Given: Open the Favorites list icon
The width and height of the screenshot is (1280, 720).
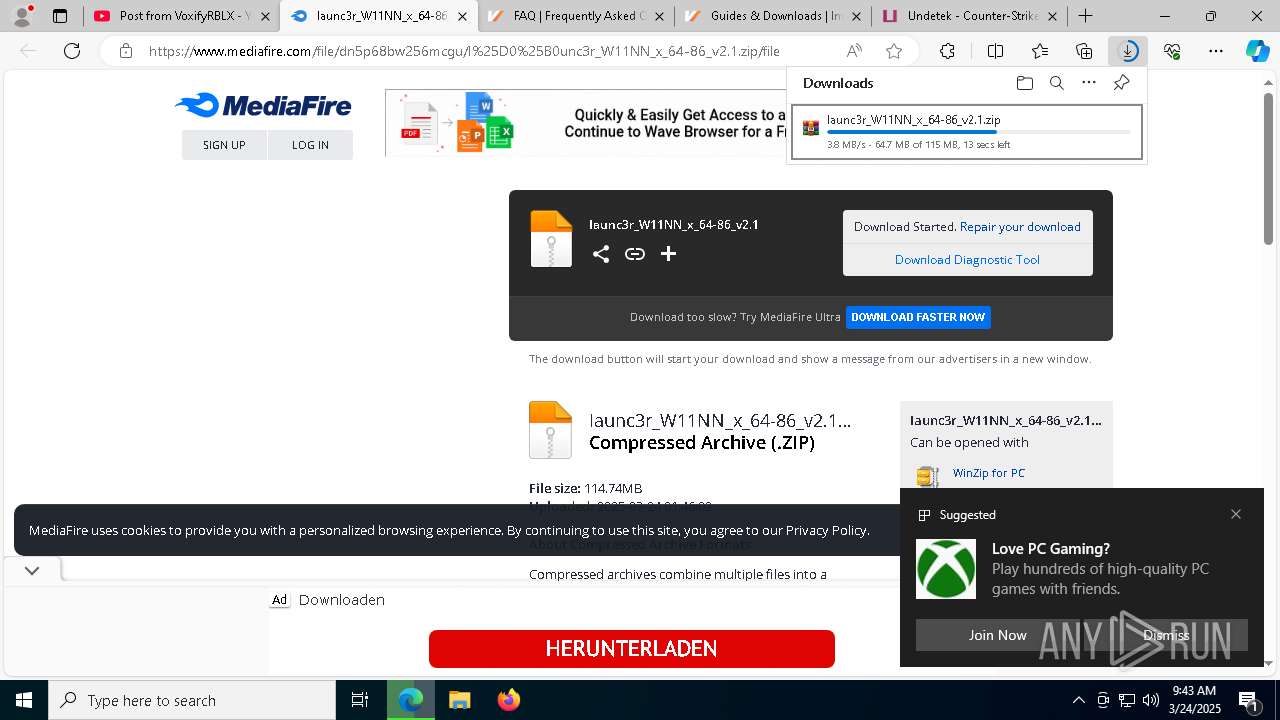Looking at the screenshot, I should (x=1040, y=51).
